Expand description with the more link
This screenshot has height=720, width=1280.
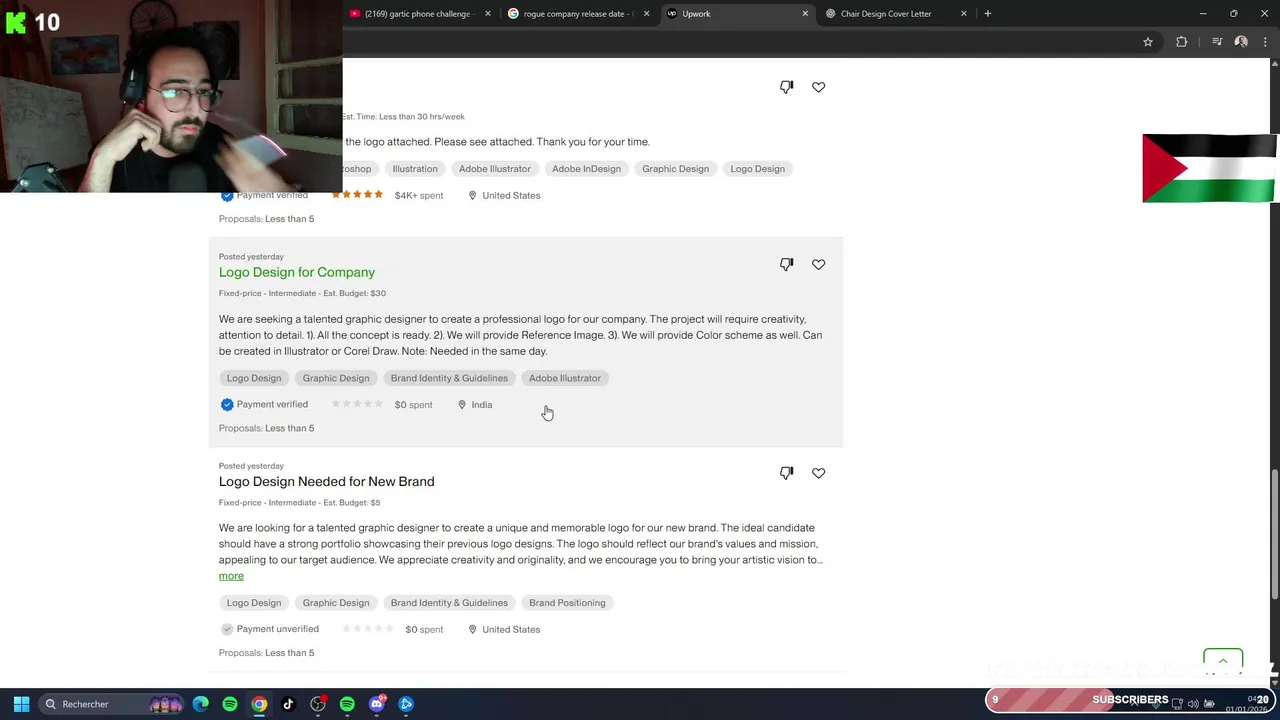(x=231, y=576)
